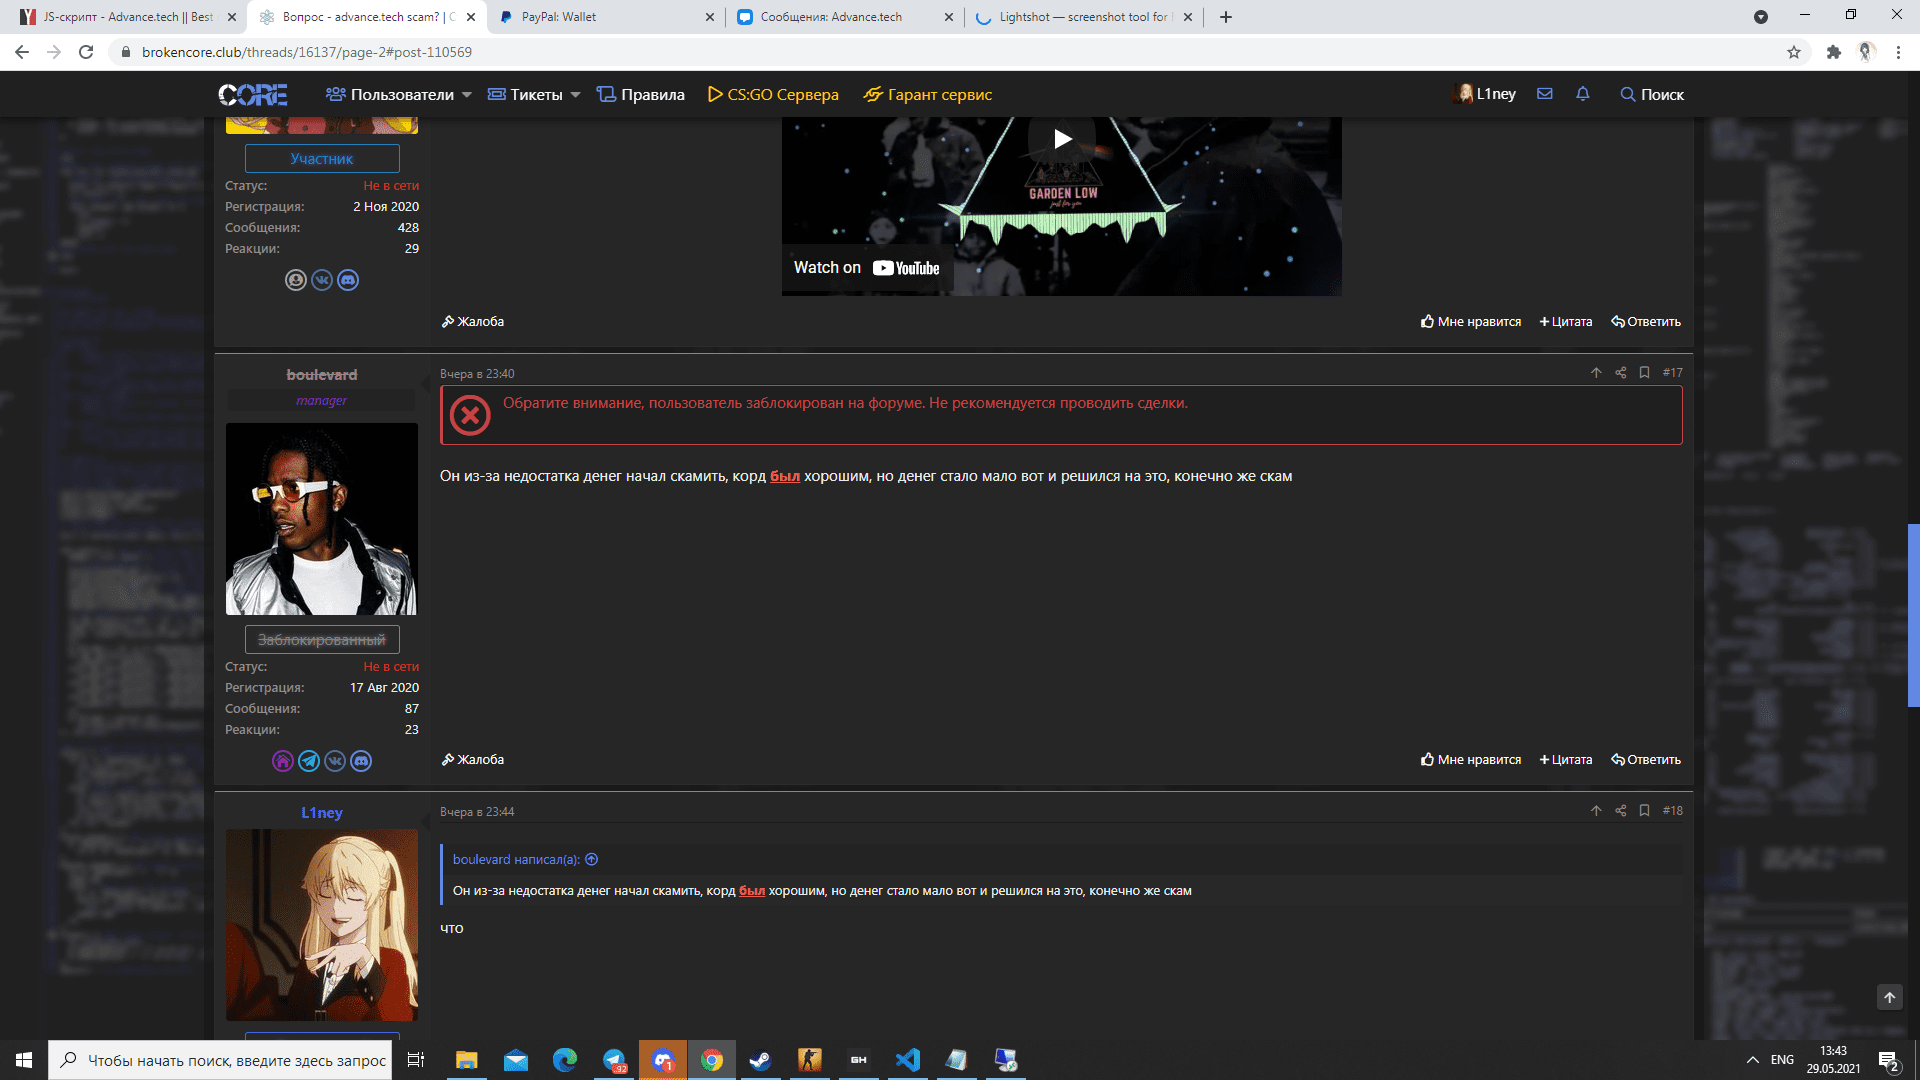Switch to the PayPal: Wallet tab
Image resolution: width=1920 pixels, height=1080 pixels.
pyautogui.click(x=606, y=17)
